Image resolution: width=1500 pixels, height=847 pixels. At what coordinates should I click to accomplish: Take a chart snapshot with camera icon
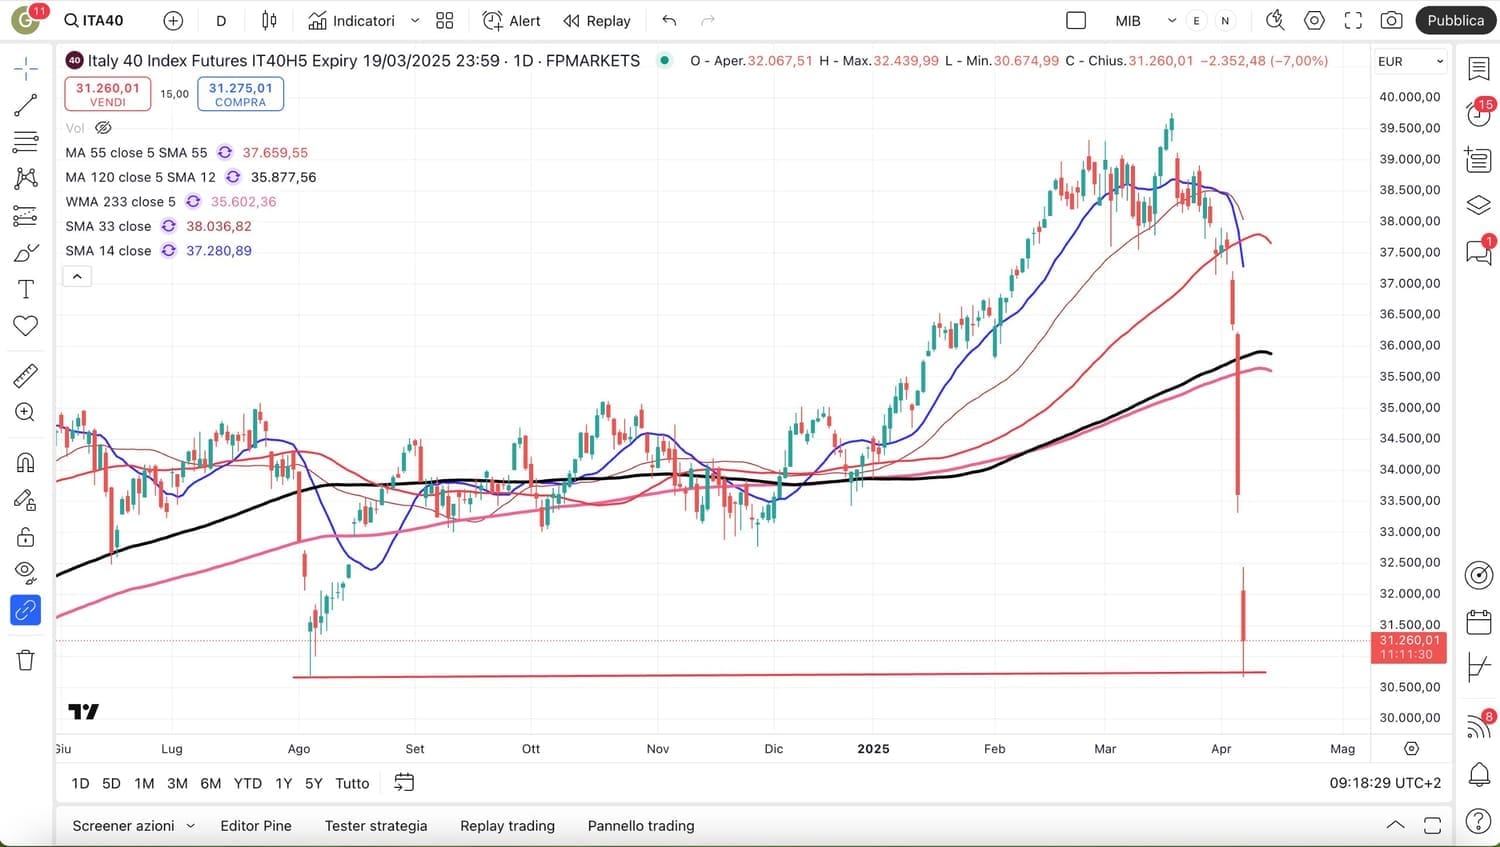(1391, 21)
